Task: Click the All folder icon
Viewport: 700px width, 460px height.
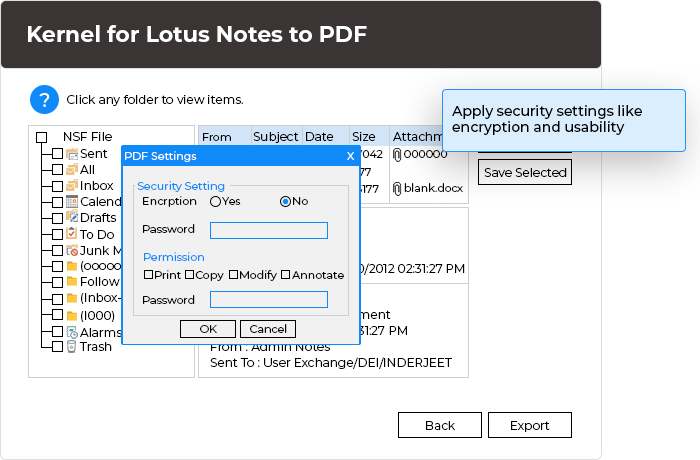Action: (72, 170)
